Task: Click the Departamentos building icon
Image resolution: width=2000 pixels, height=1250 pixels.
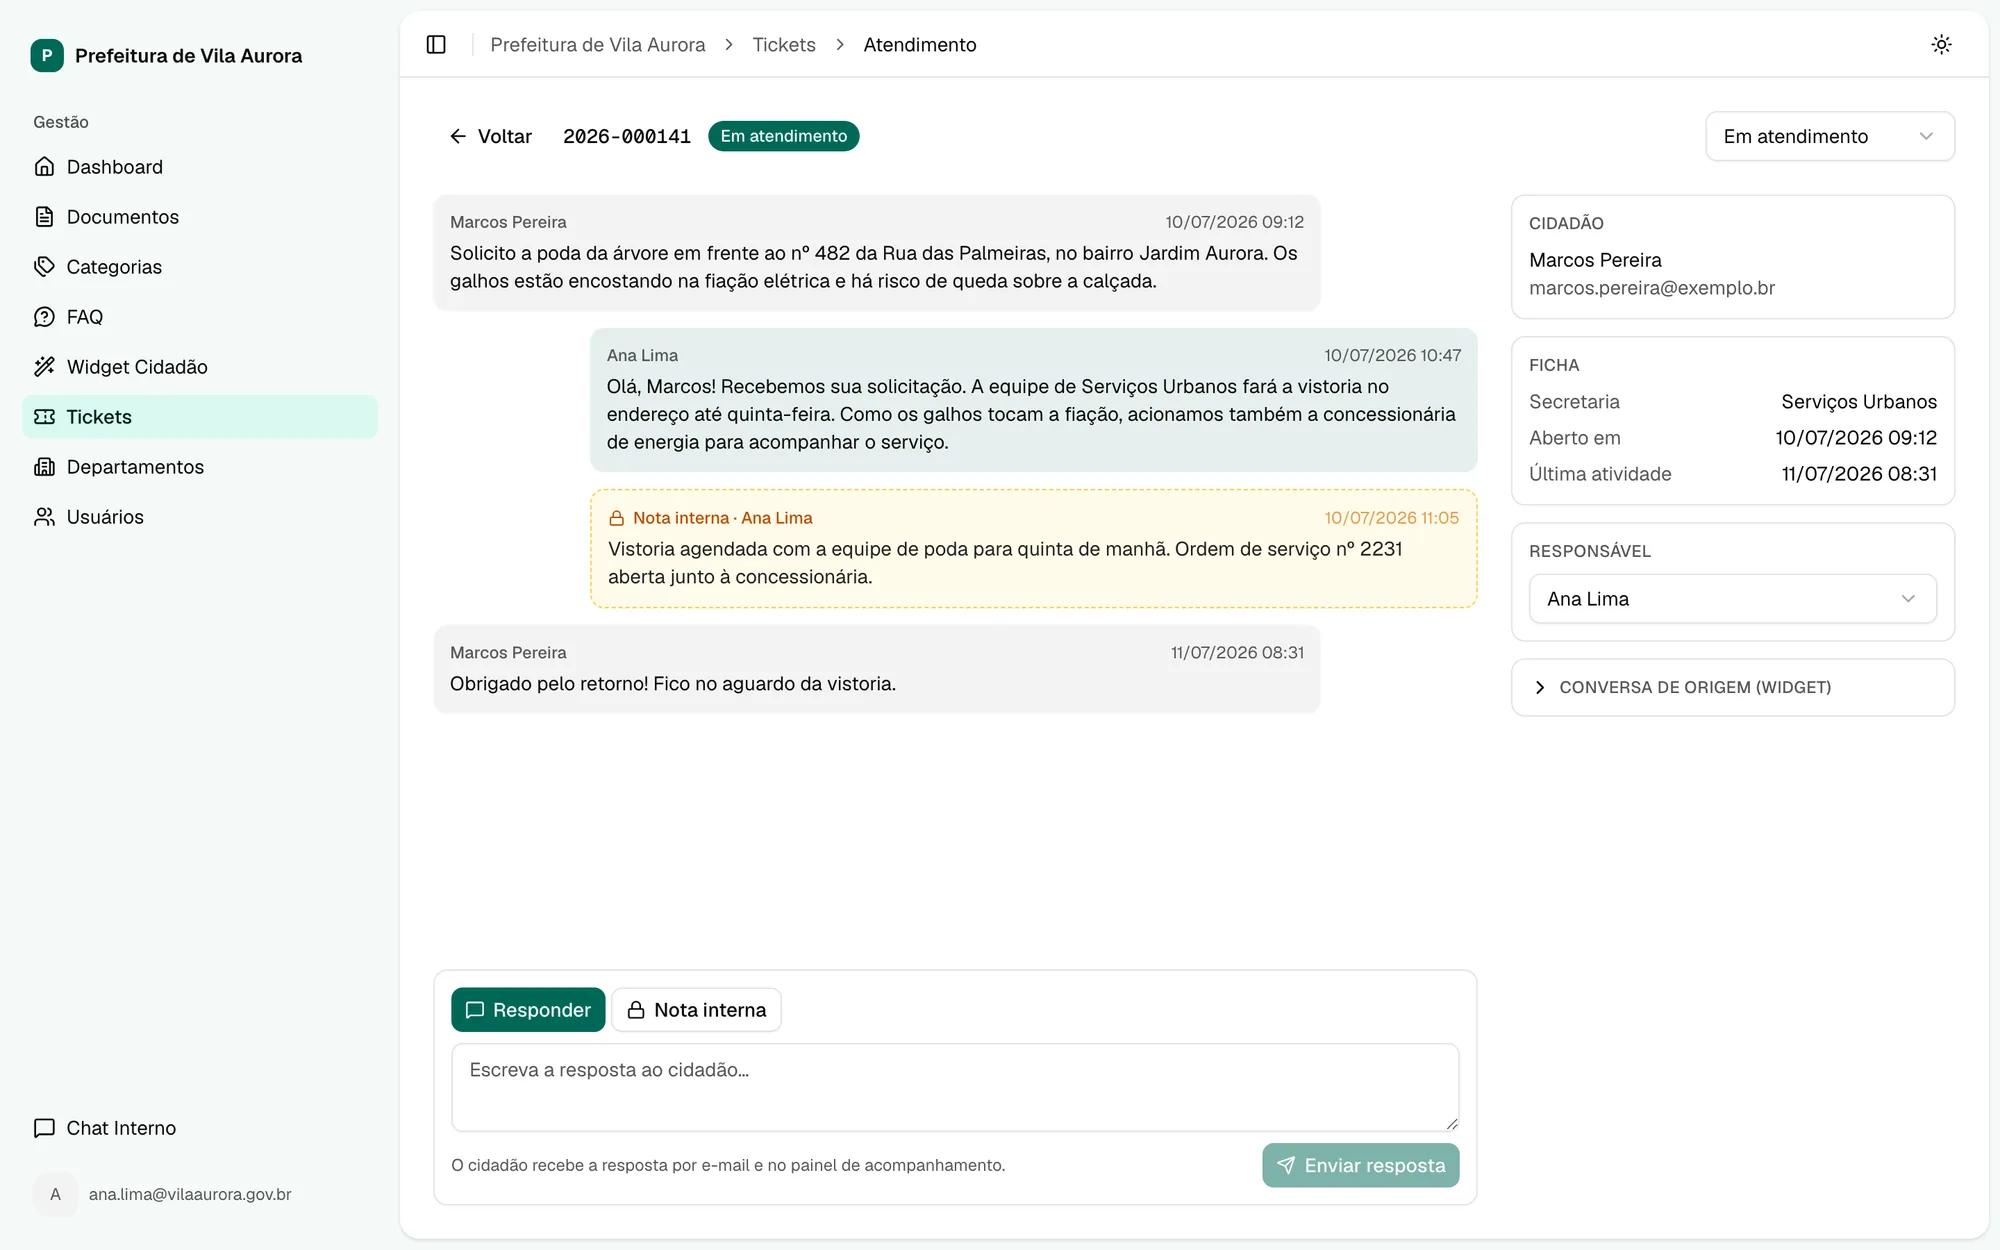Action: (x=44, y=466)
